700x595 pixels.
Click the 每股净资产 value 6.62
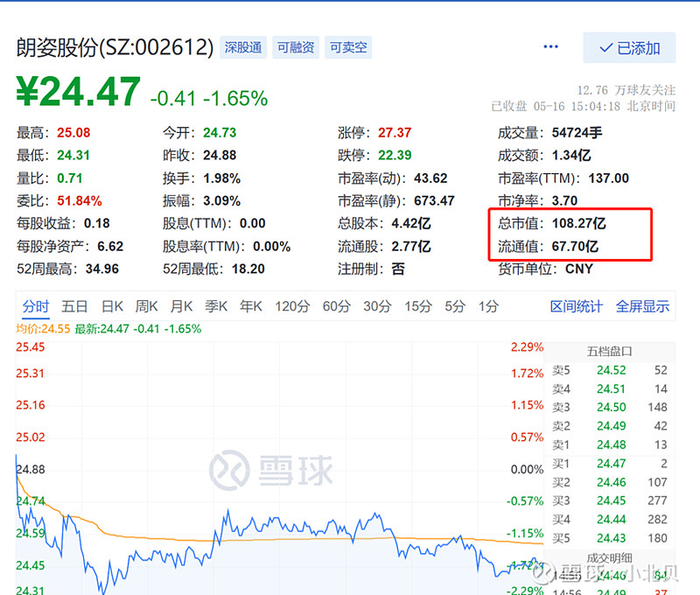pyautogui.click(x=110, y=246)
